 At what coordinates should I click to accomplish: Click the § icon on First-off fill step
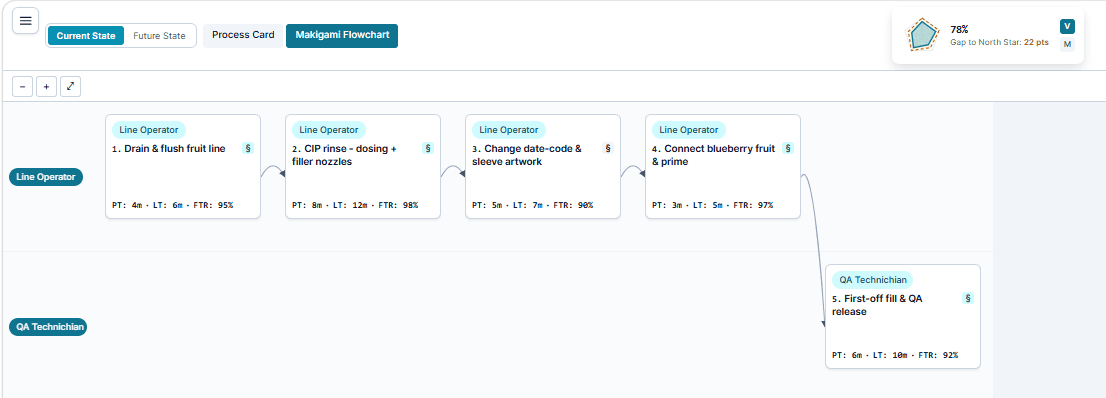968,298
